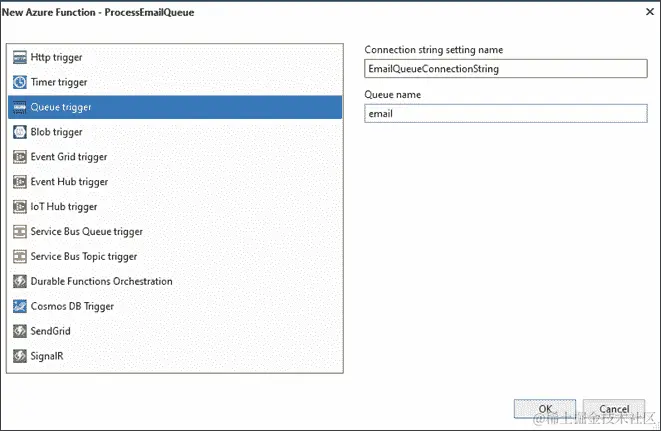
Task: Click the Http trigger icon
Action: 19,57
